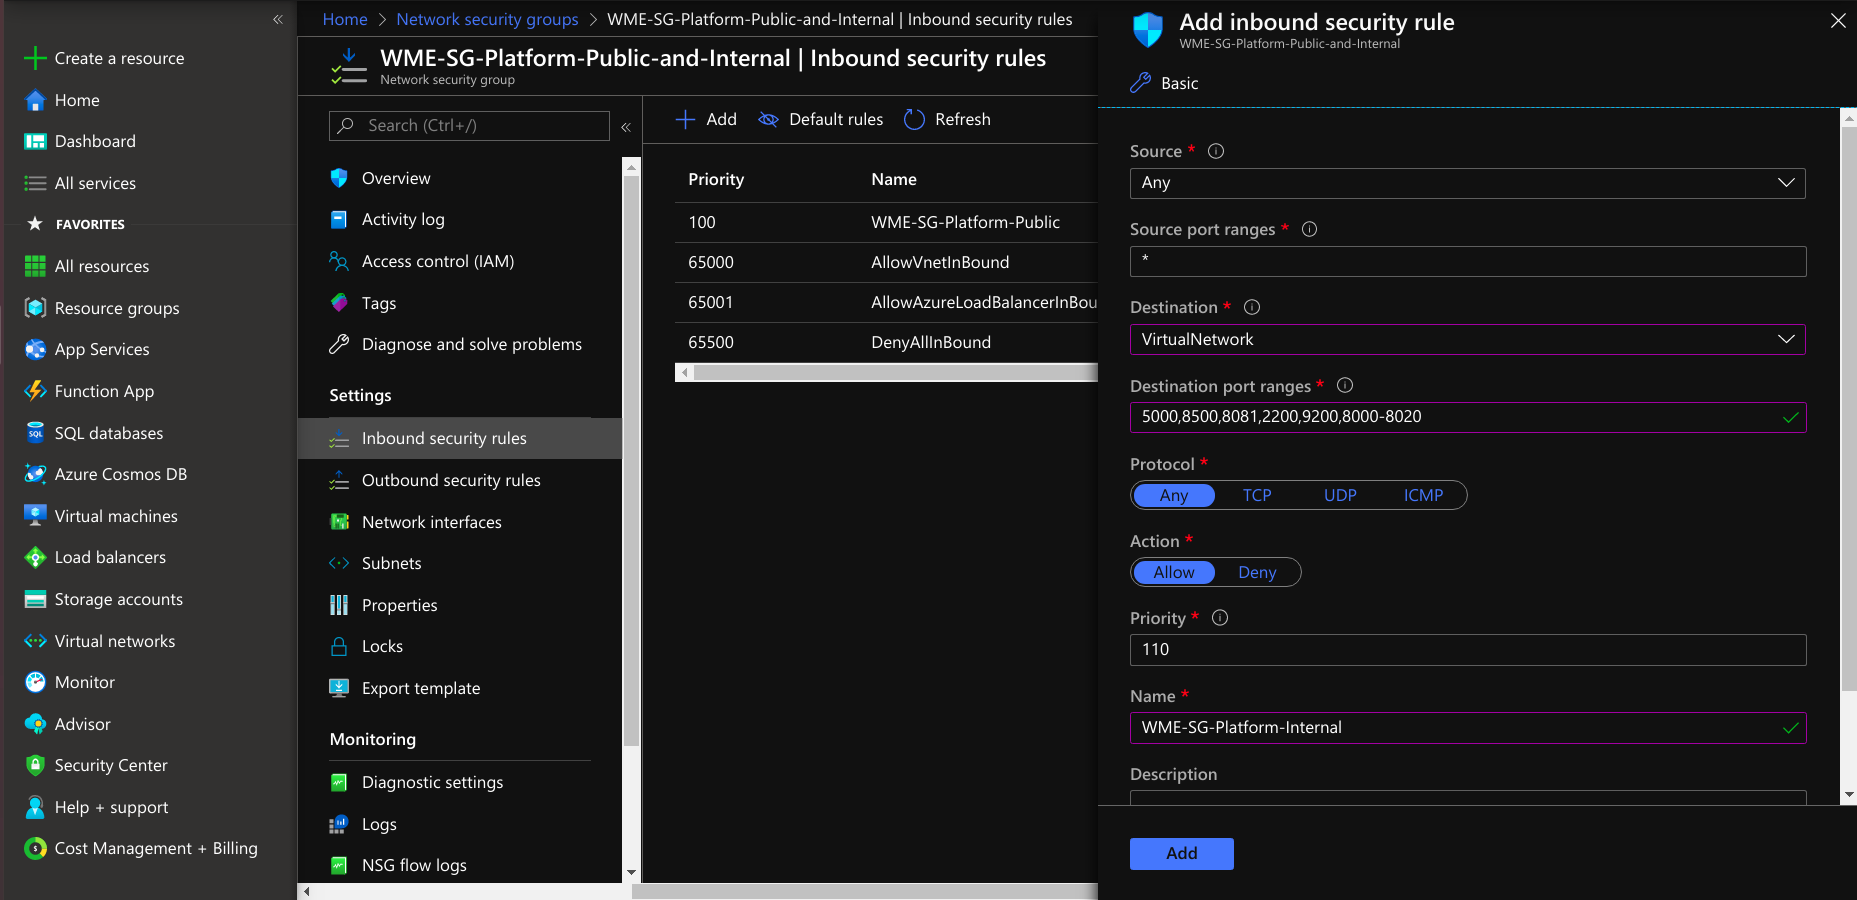The width and height of the screenshot is (1857, 900).
Task: Click the Default rules eye icon
Action: (768, 119)
